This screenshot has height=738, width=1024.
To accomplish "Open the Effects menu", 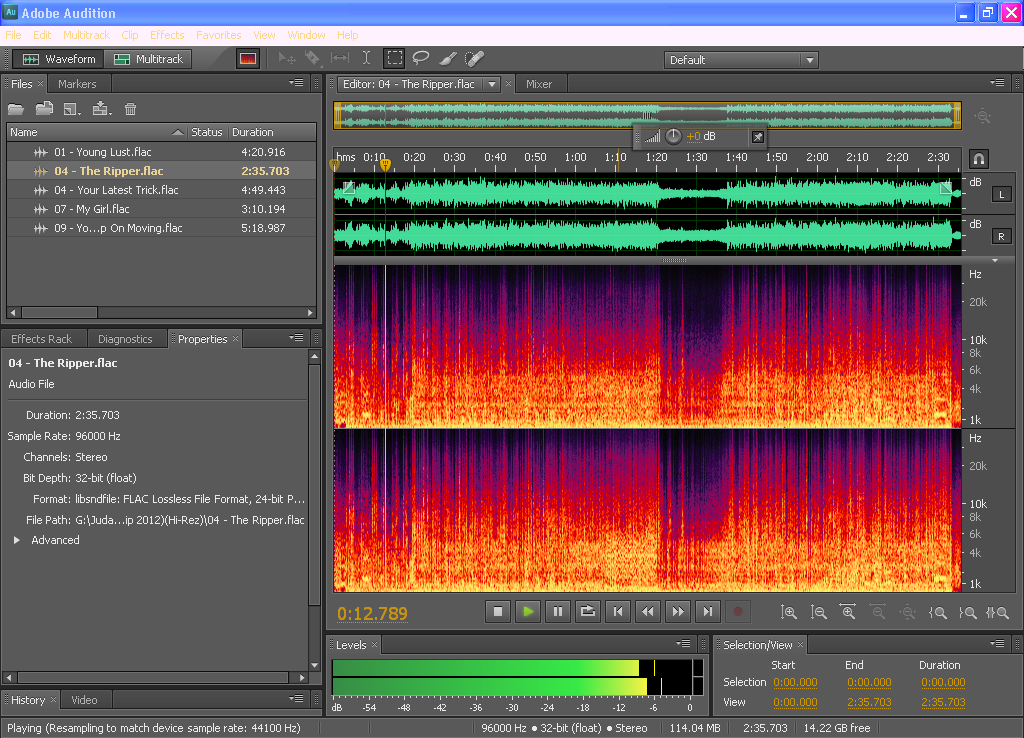I will [167, 35].
